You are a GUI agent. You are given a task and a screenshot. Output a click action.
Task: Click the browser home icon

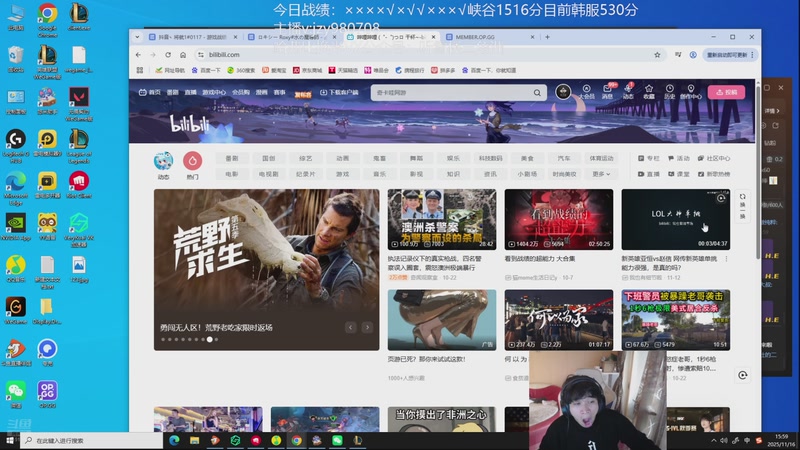click(x=183, y=55)
